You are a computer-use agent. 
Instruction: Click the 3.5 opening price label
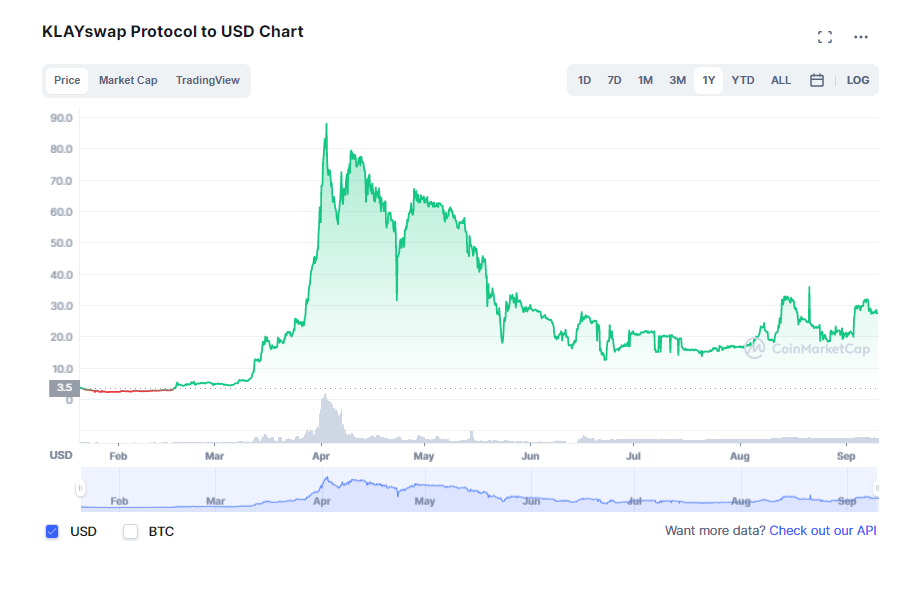point(65,388)
